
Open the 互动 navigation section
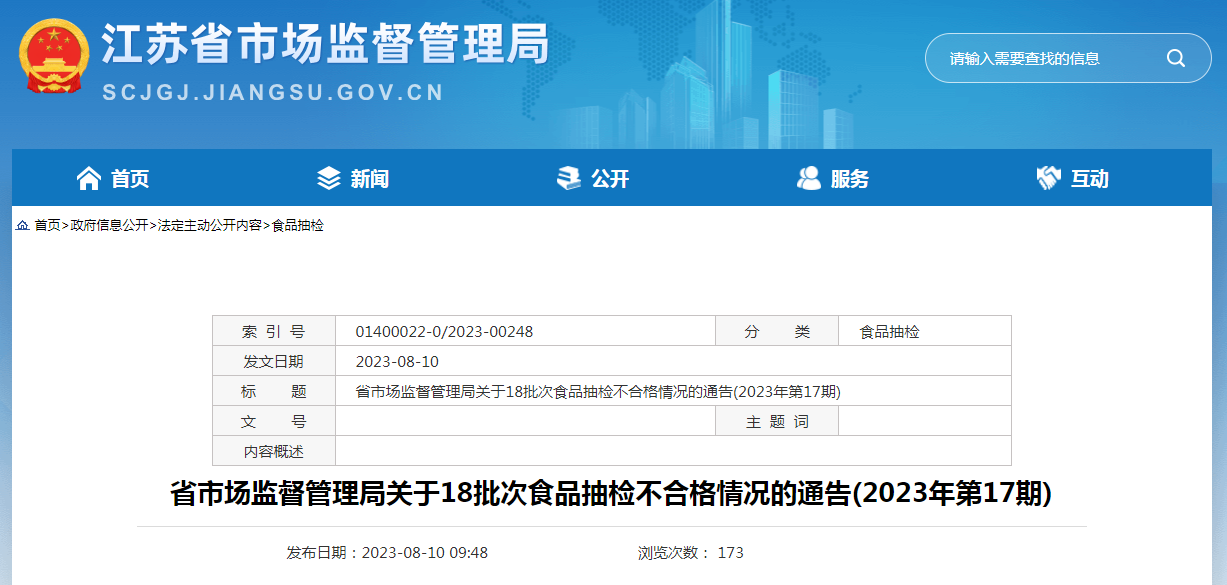1090,179
